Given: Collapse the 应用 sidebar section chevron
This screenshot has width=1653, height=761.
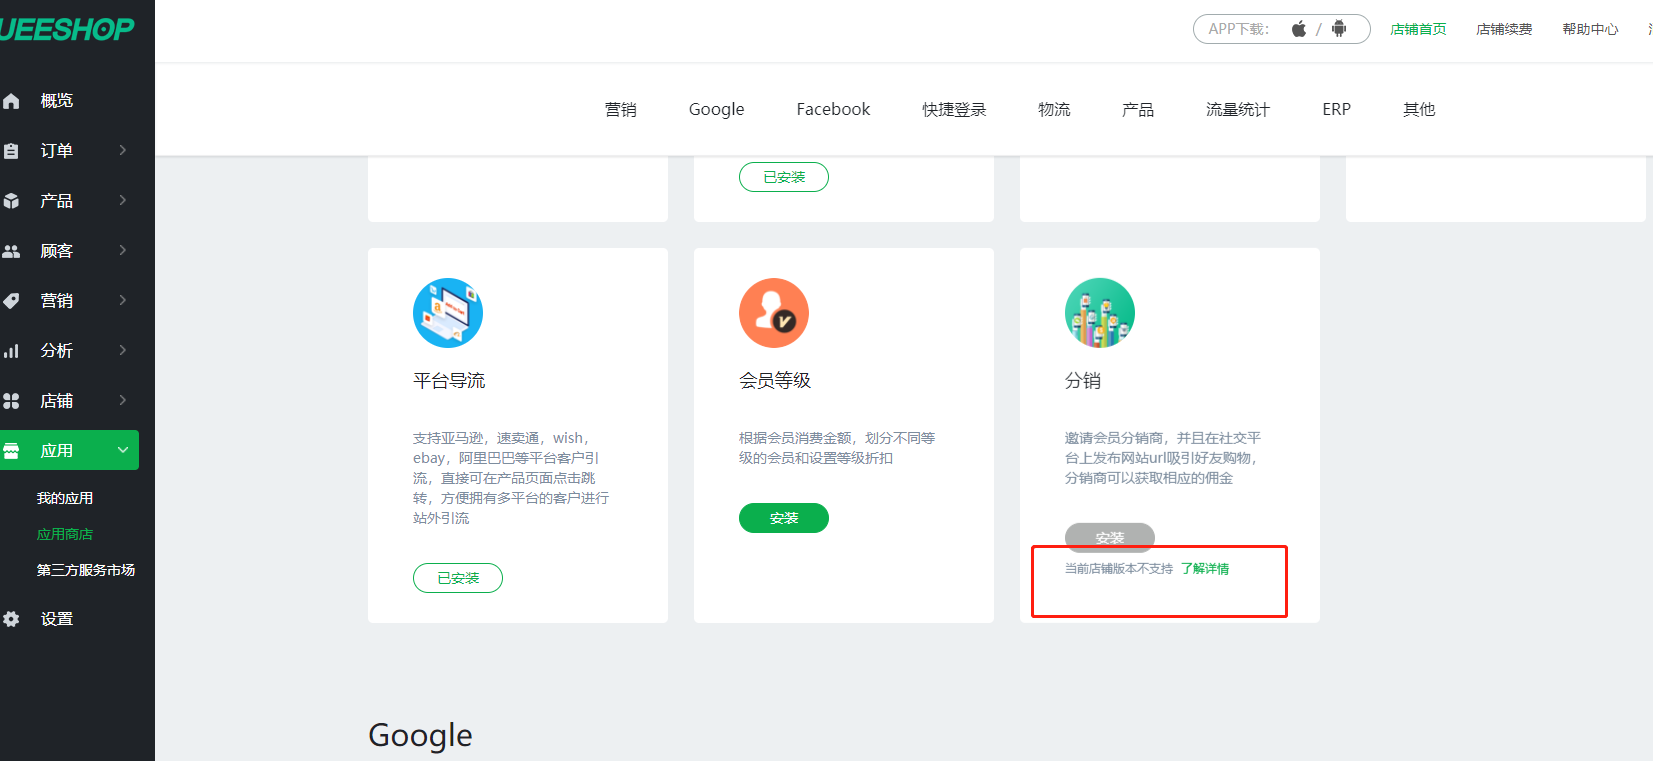Looking at the screenshot, I should point(123,450).
